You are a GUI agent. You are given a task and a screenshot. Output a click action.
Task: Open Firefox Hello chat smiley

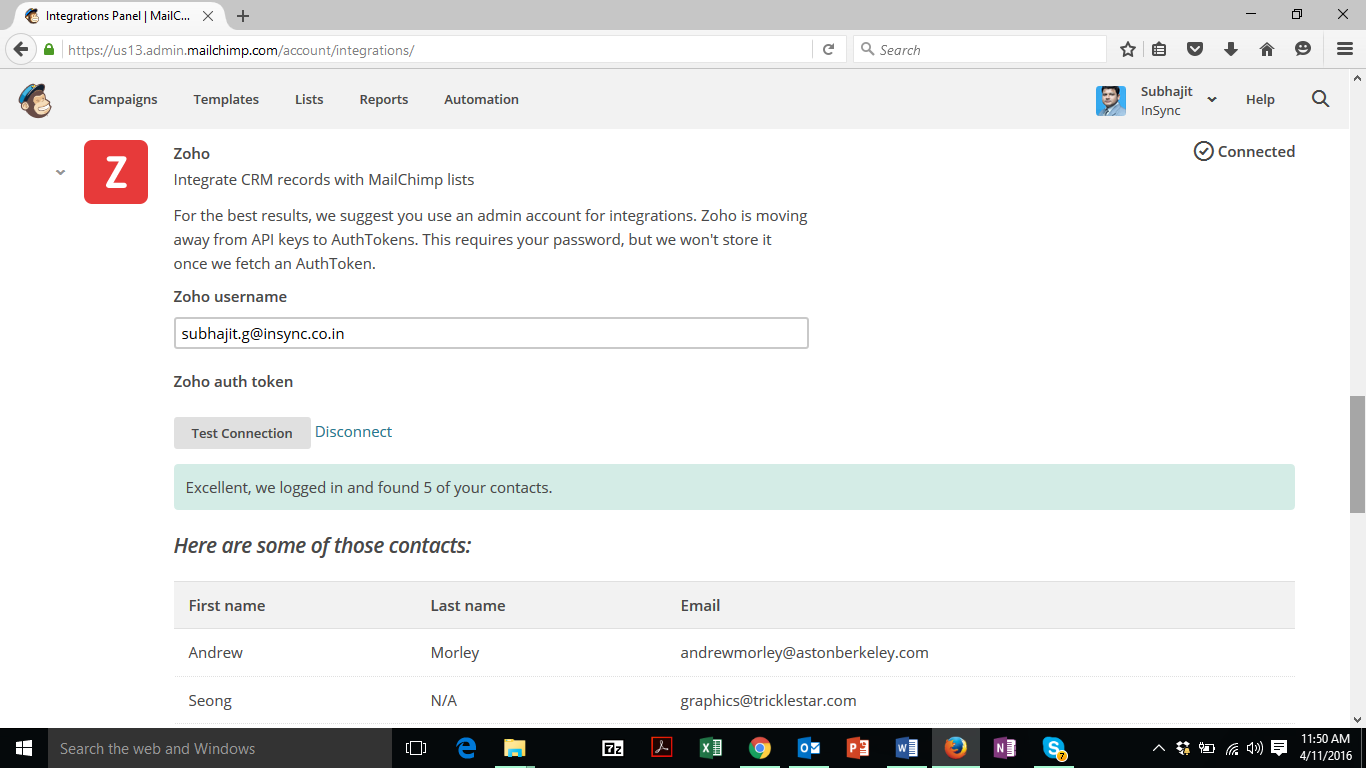[x=1303, y=49]
